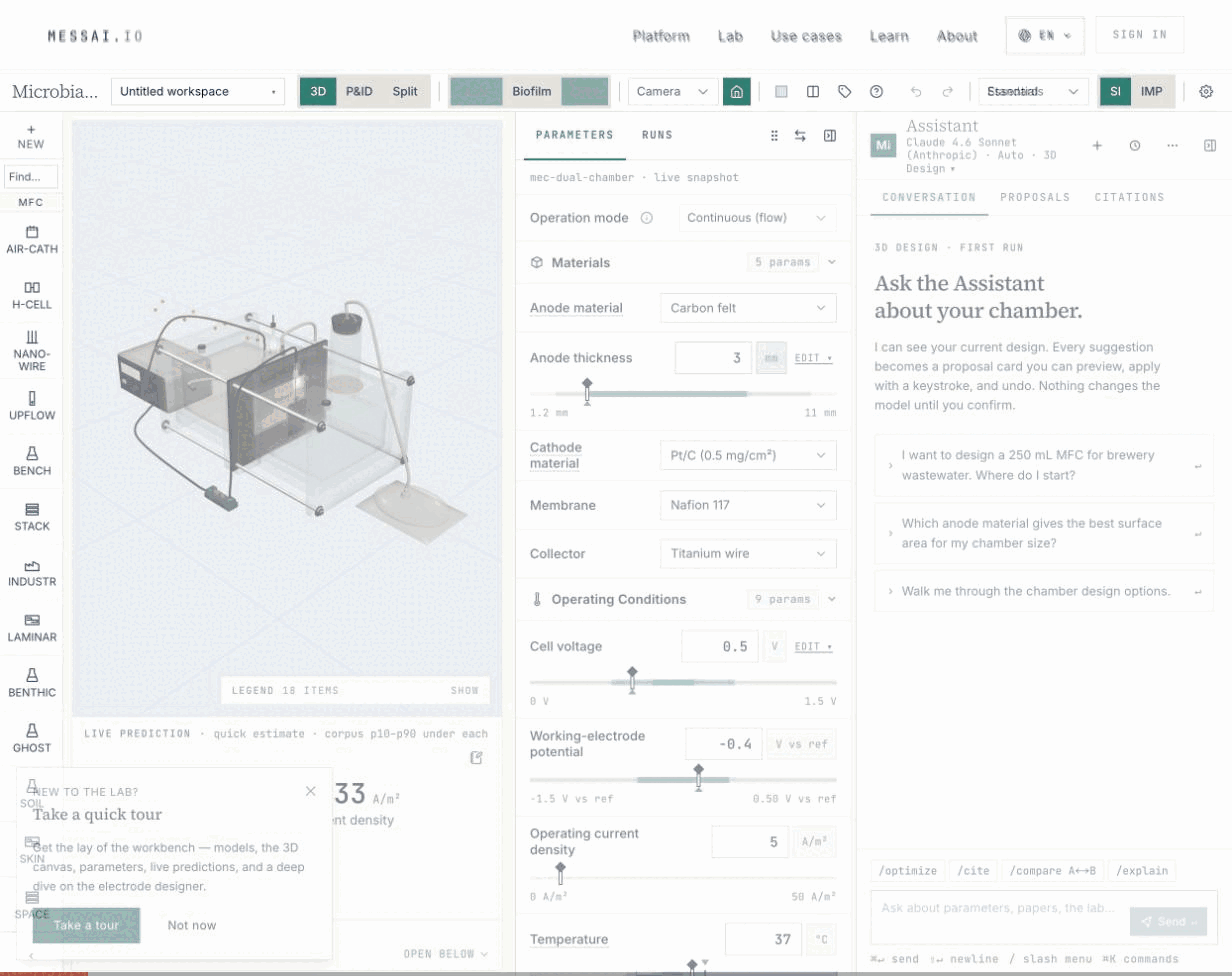Open the help question mark icon
Viewport: 1232px width, 976px height.
(877, 91)
